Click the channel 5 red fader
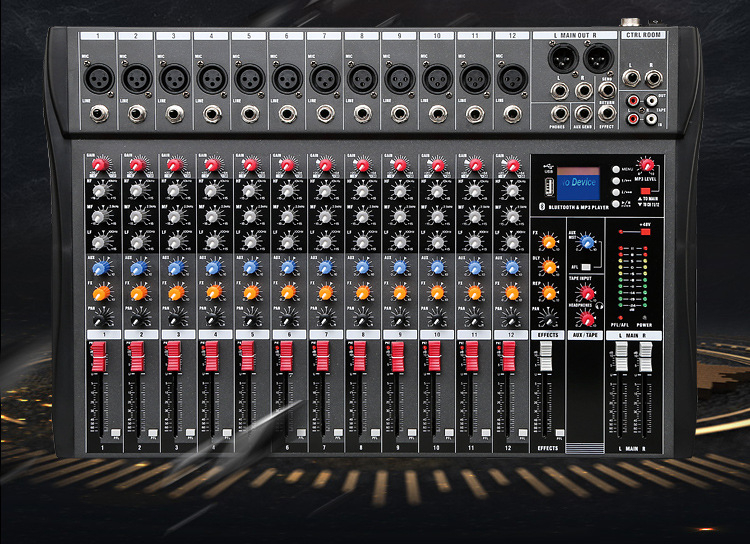The width and height of the screenshot is (750, 544). point(246,355)
